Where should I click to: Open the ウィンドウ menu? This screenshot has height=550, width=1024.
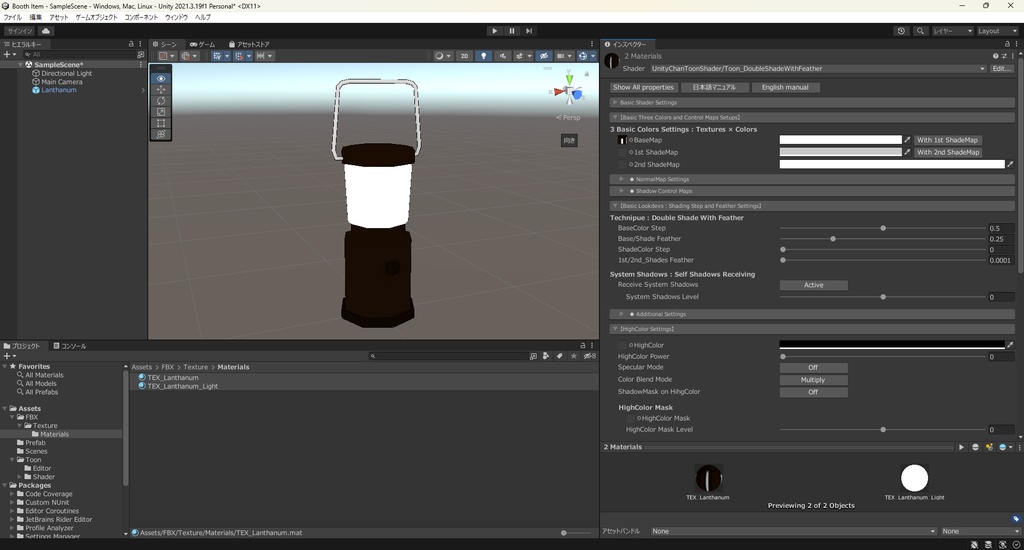175,17
